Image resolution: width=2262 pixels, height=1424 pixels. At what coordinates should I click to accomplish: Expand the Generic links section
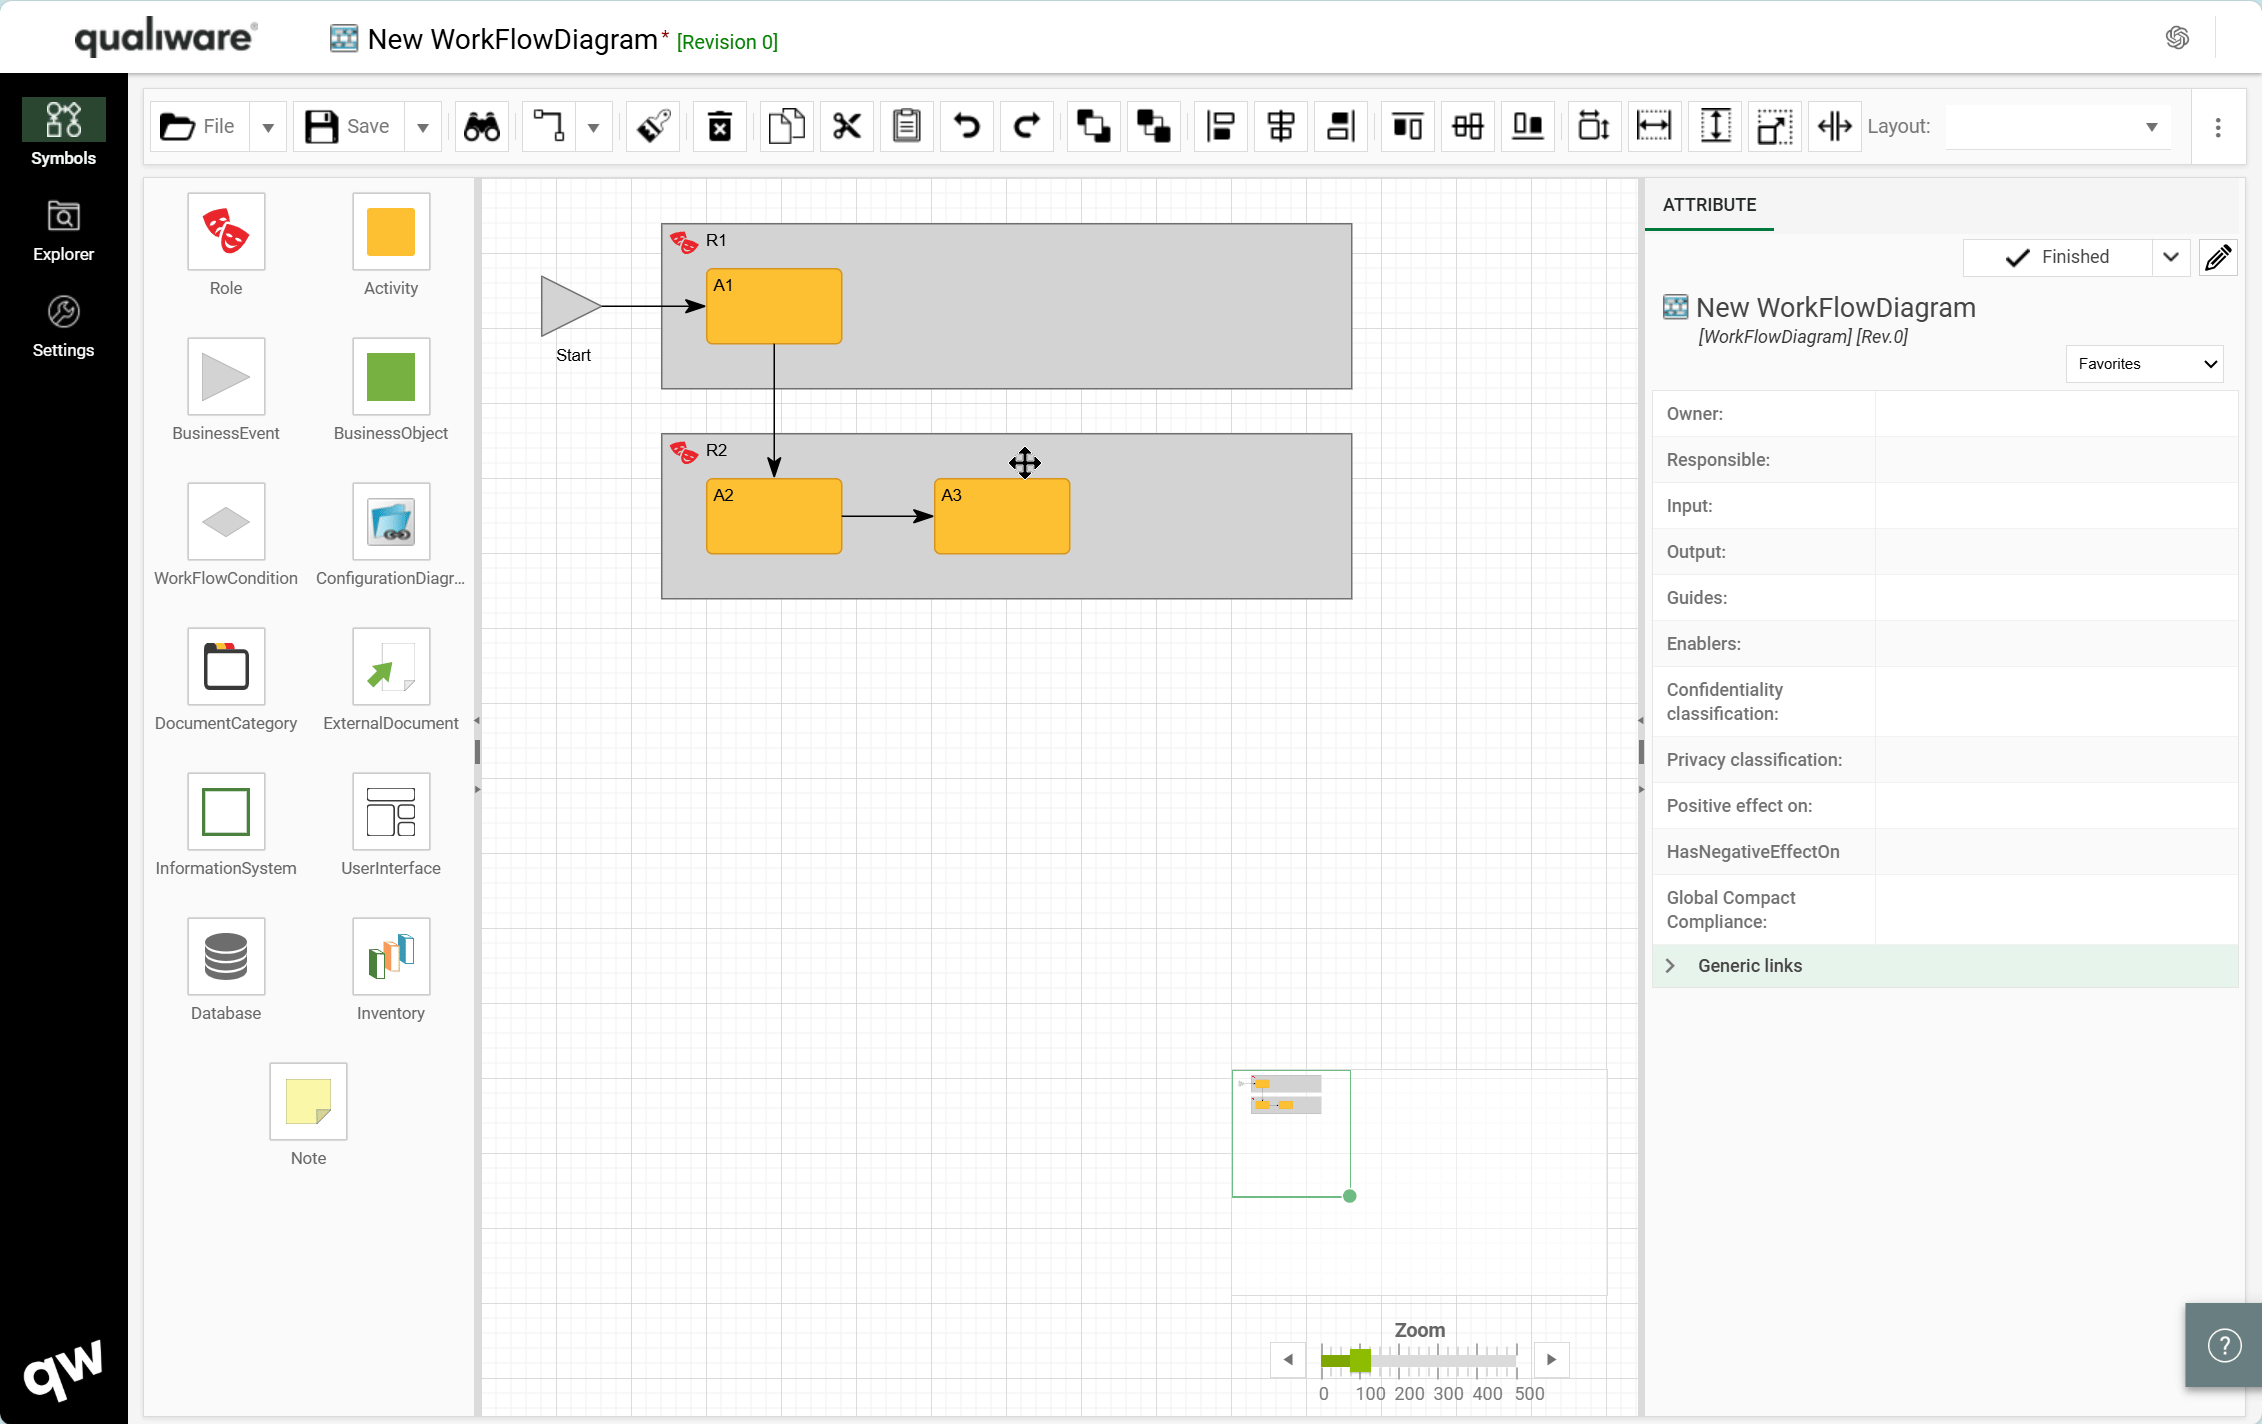point(1670,965)
